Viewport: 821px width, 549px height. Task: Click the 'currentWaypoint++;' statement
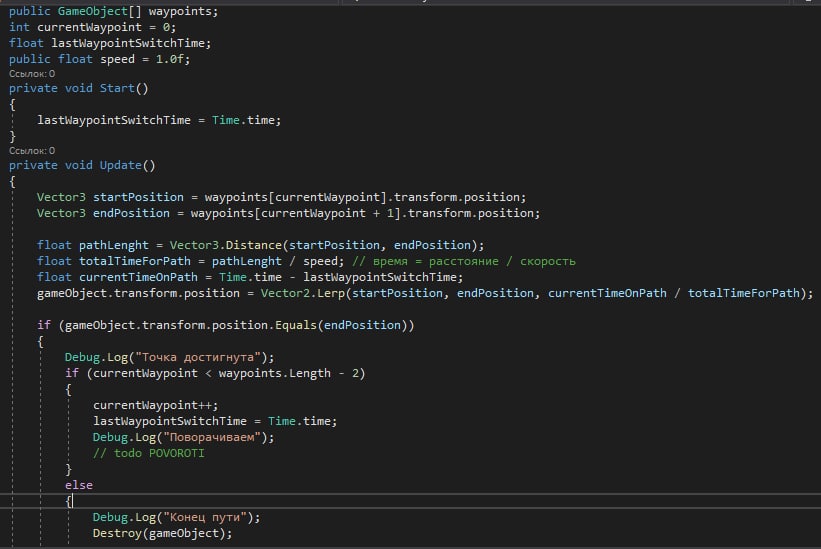(156, 406)
